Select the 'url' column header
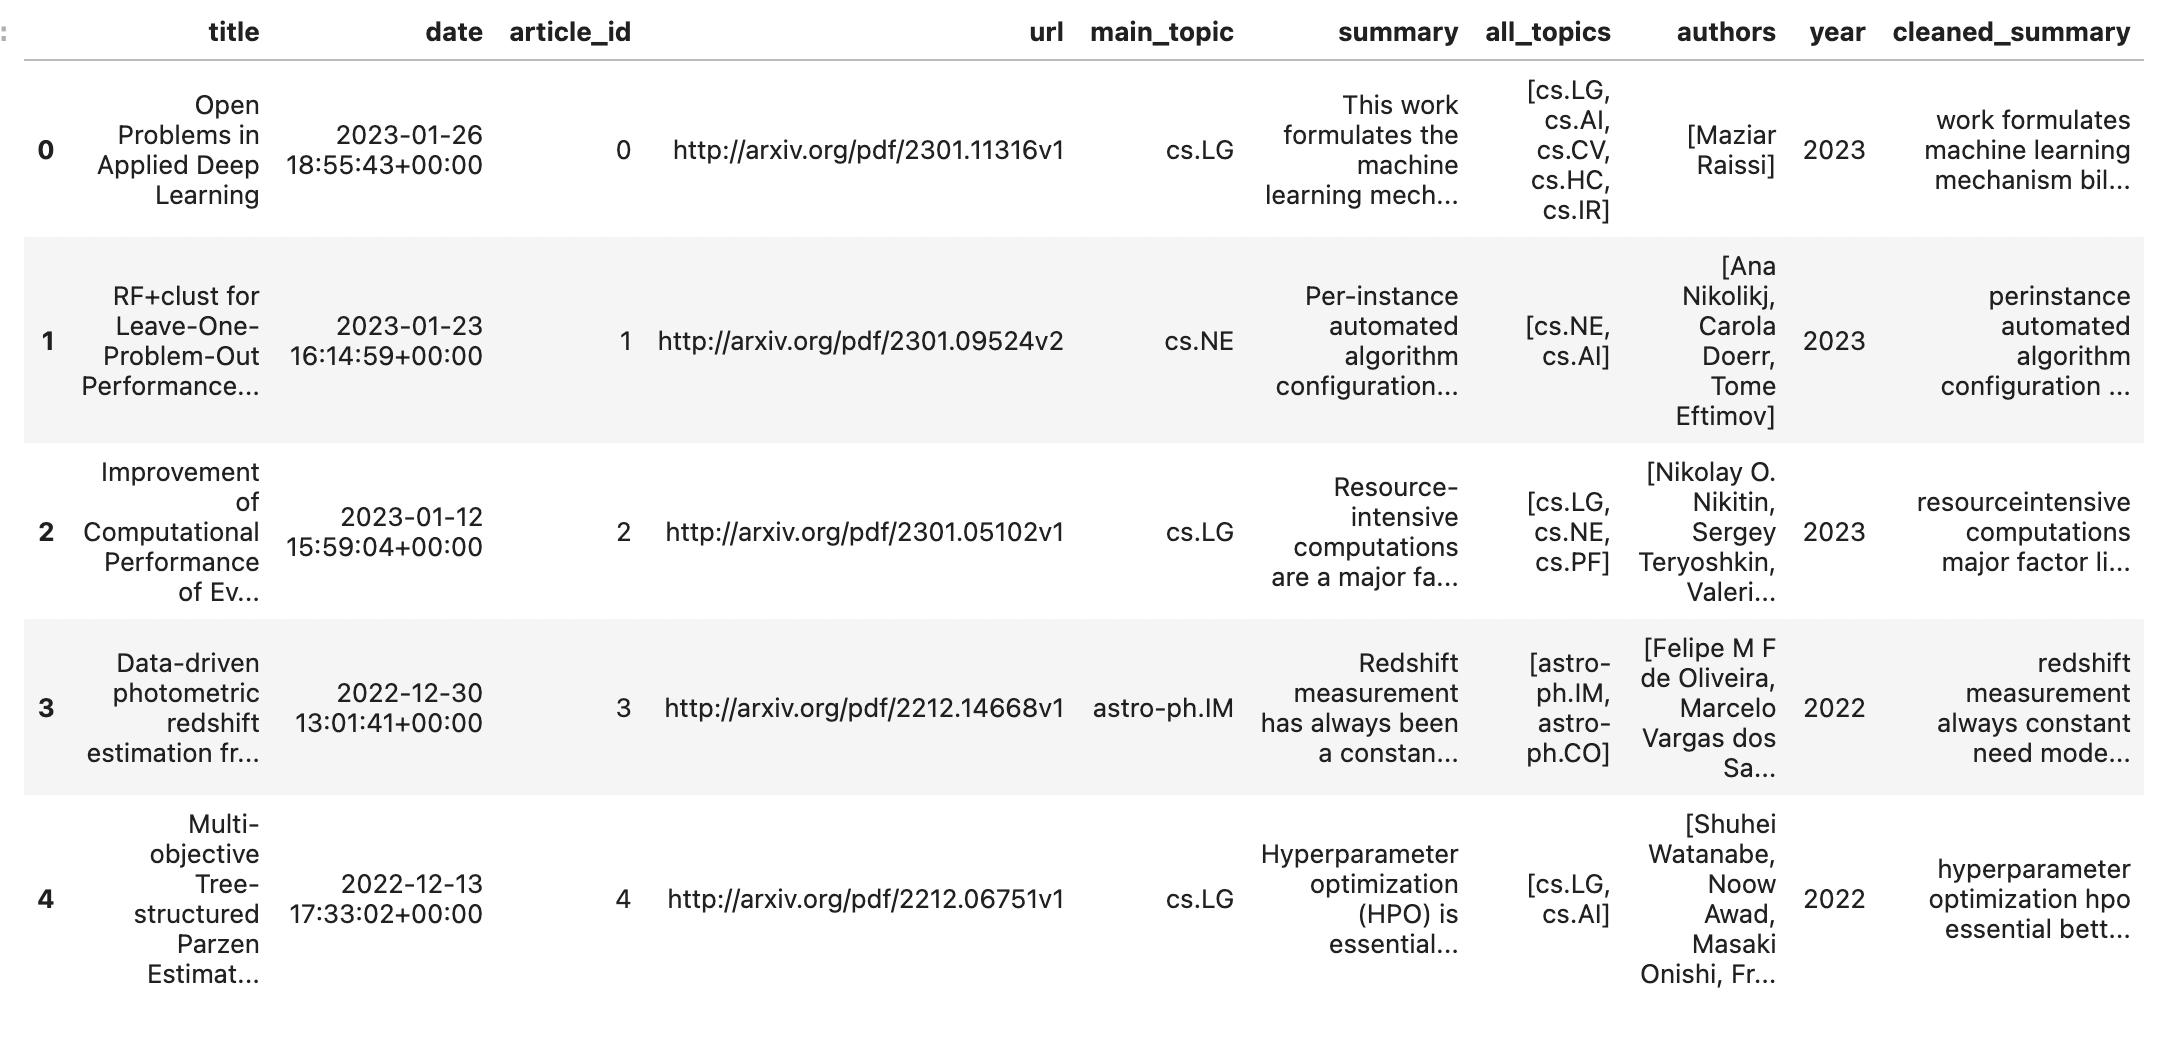Image resolution: width=2178 pixels, height=1042 pixels. [x=1045, y=32]
